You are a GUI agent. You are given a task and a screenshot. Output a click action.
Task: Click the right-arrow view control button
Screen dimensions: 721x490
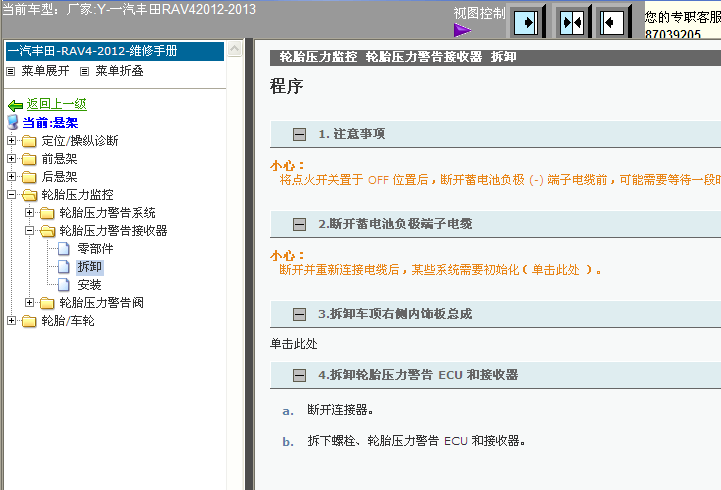(x=526, y=22)
